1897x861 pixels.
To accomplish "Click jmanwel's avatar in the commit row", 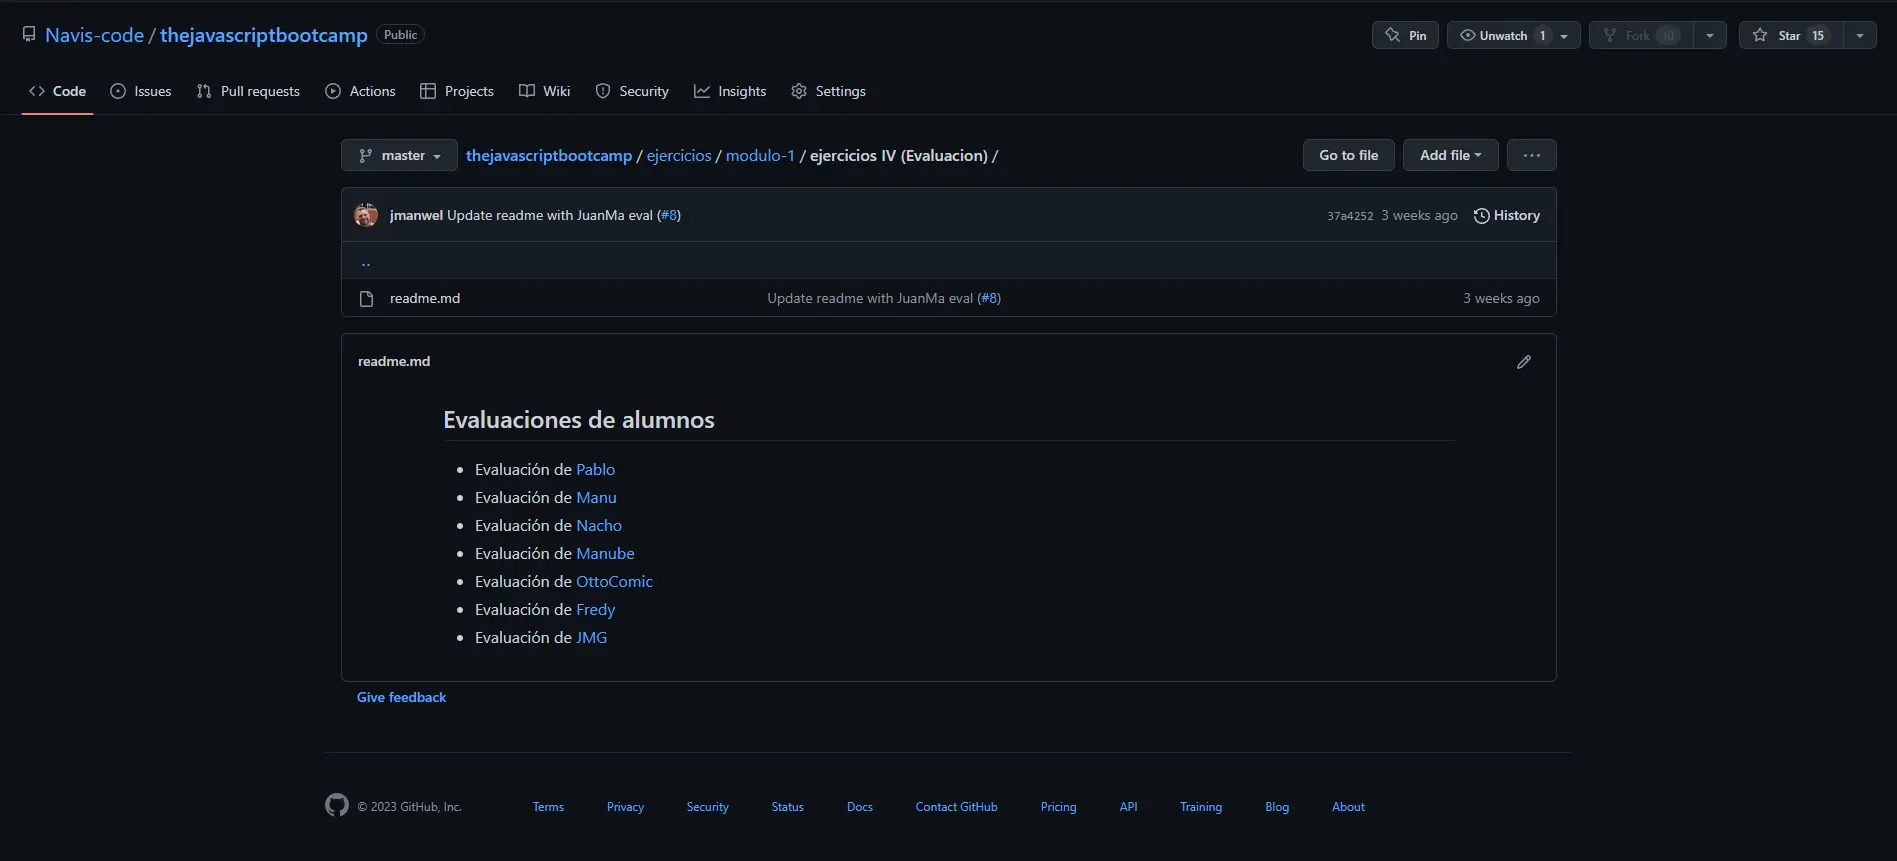I will [x=366, y=215].
